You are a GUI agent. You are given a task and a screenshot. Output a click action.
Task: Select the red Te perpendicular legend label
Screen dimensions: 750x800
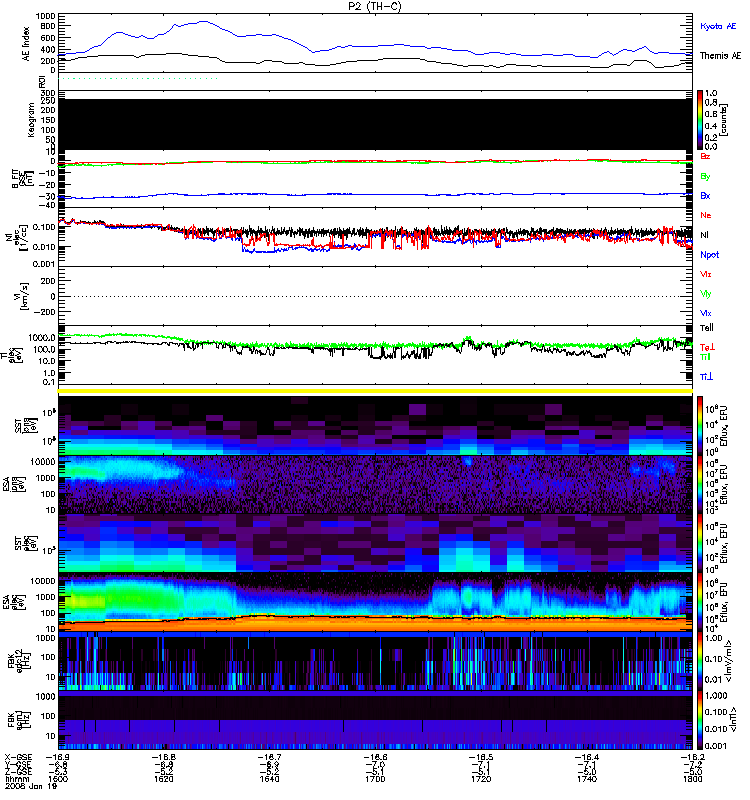coord(707,347)
